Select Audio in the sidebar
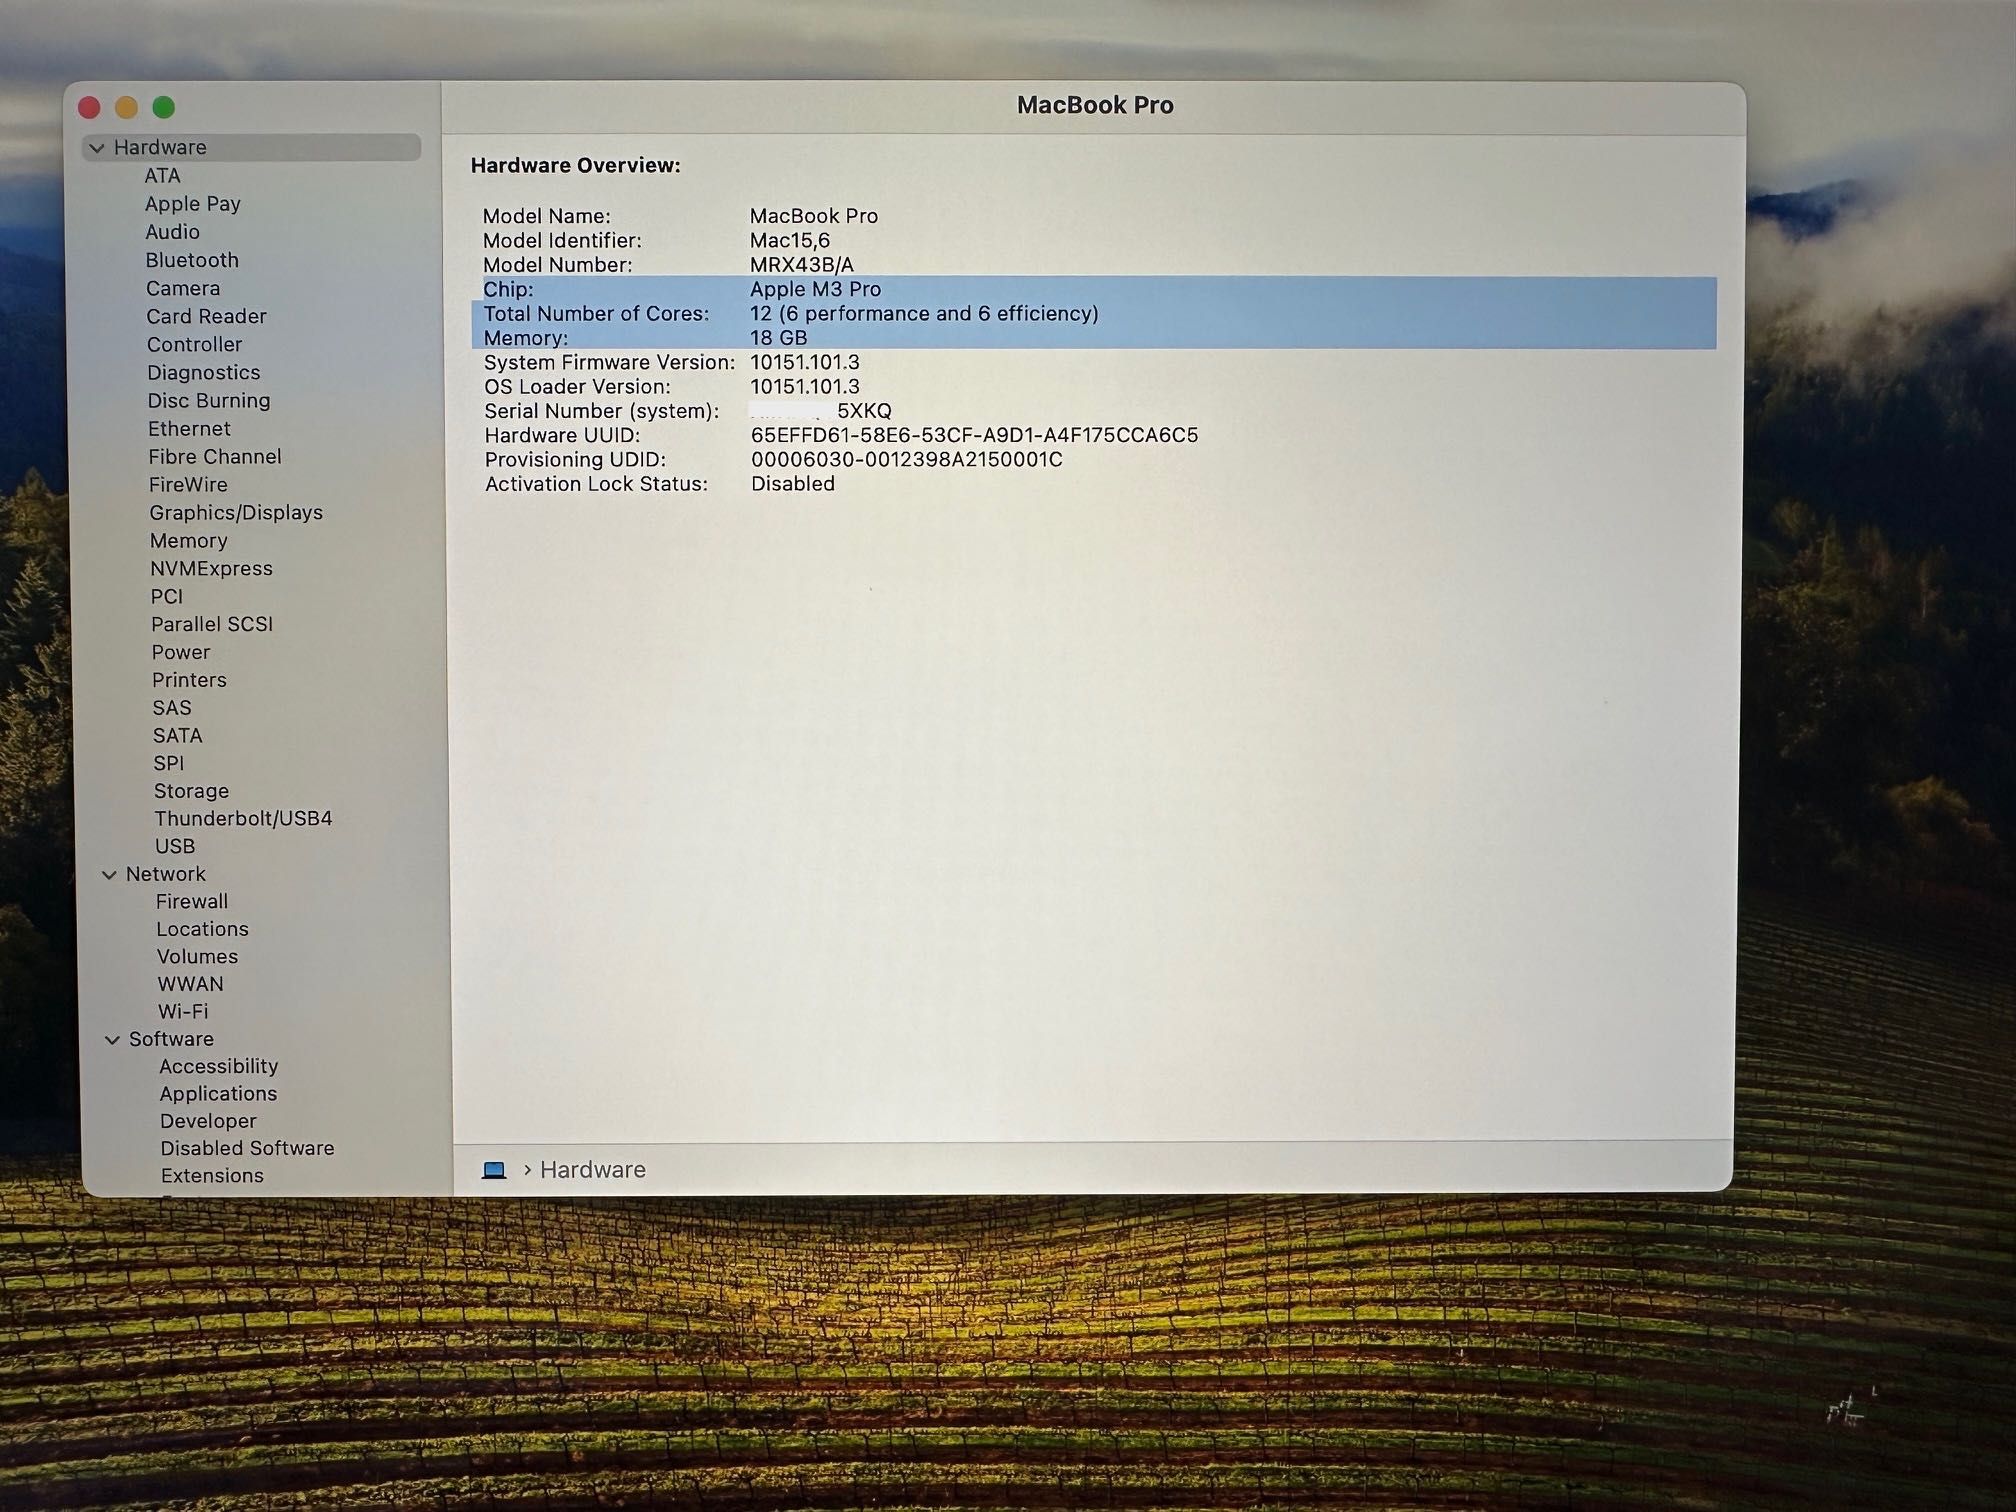Screen dimensions: 2016x1512 click(172, 232)
